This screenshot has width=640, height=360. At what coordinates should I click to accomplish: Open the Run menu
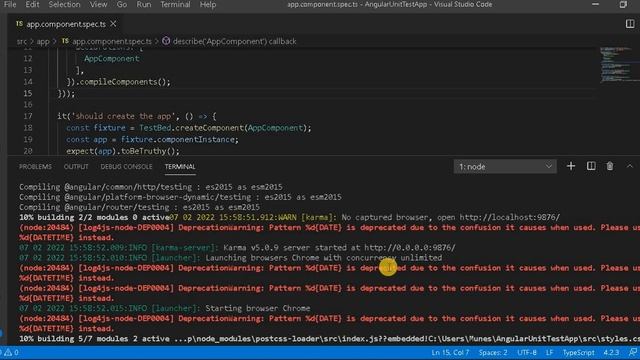click(144, 4)
